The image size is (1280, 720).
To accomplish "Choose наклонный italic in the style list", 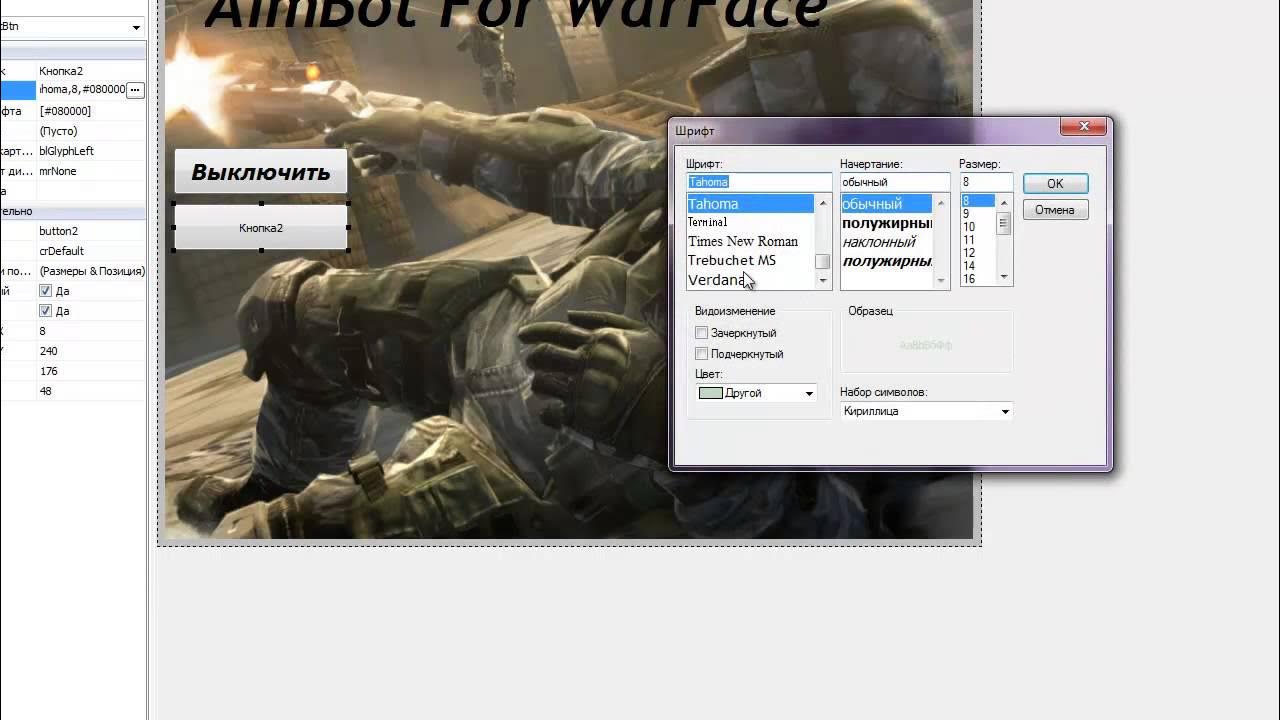I will tap(886, 242).
